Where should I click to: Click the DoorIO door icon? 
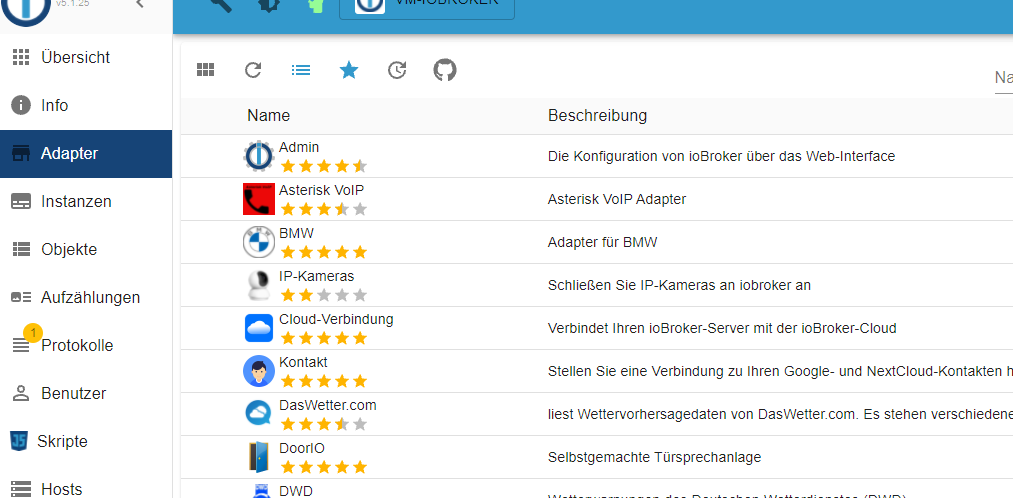pyautogui.click(x=259, y=457)
